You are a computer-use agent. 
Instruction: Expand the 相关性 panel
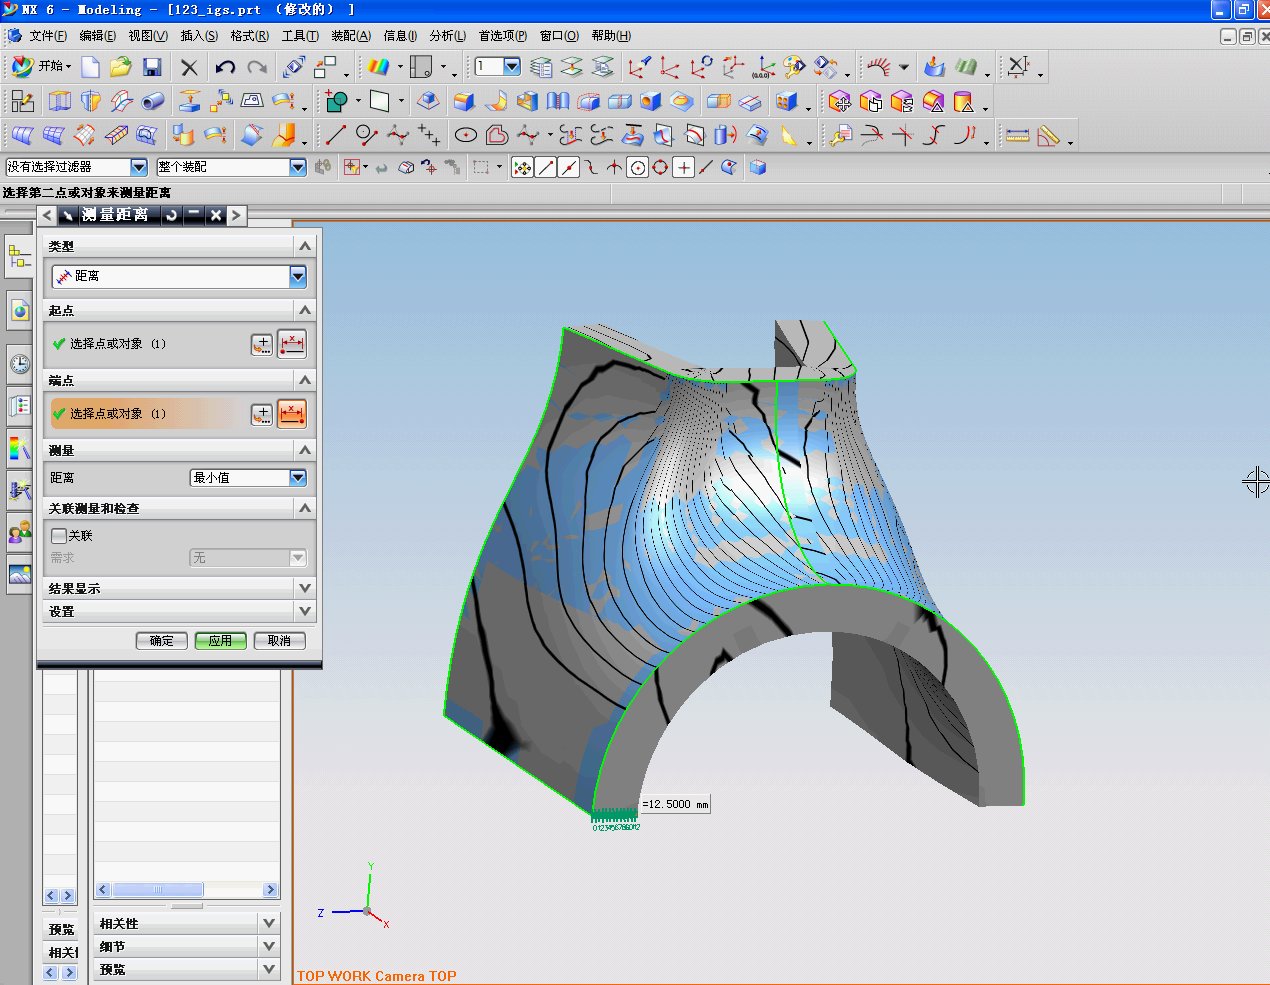pyautogui.click(x=187, y=923)
